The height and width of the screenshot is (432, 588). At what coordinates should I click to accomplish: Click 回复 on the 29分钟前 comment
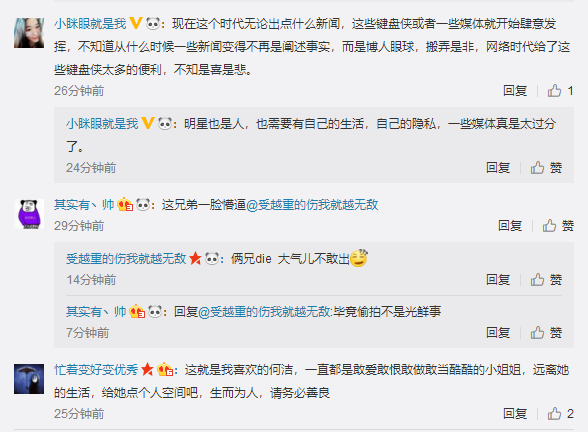point(510,225)
